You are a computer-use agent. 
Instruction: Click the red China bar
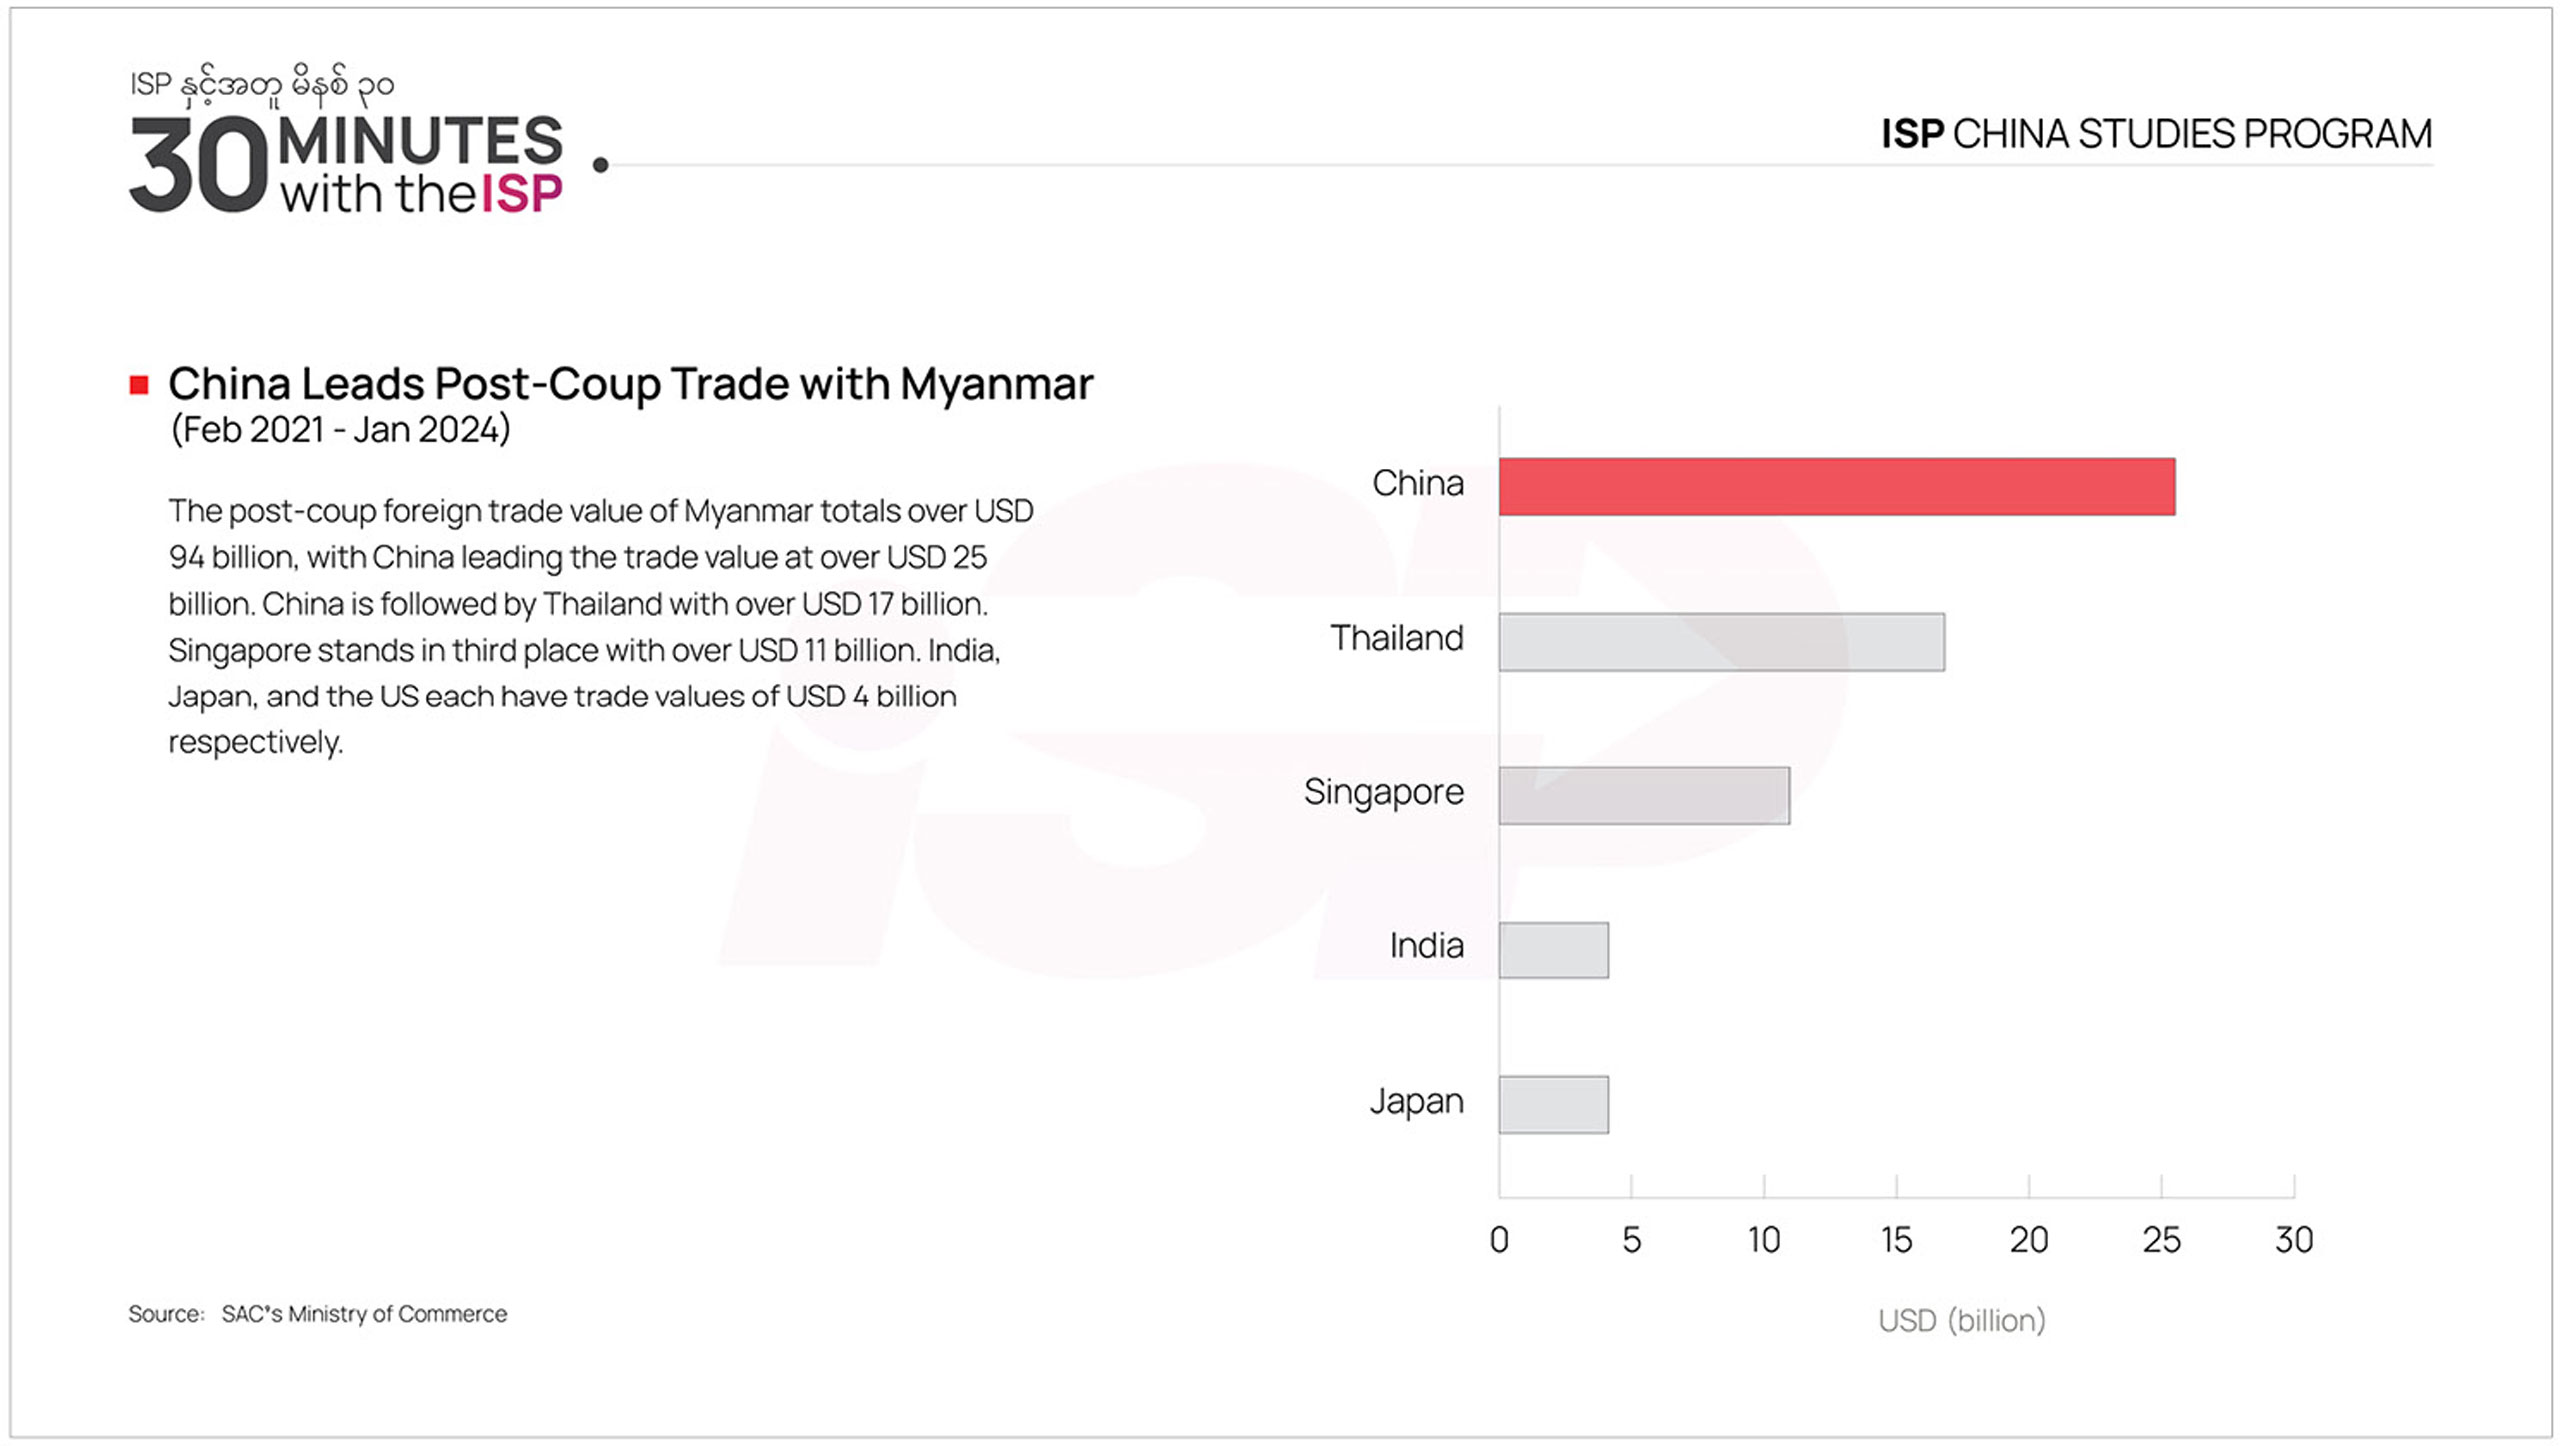click(x=1836, y=487)
